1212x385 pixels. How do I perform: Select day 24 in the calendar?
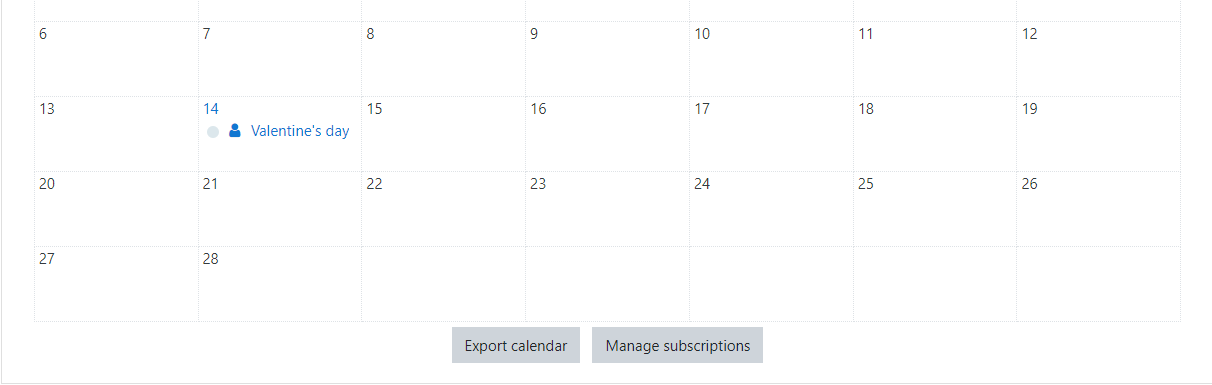tap(771, 209)
